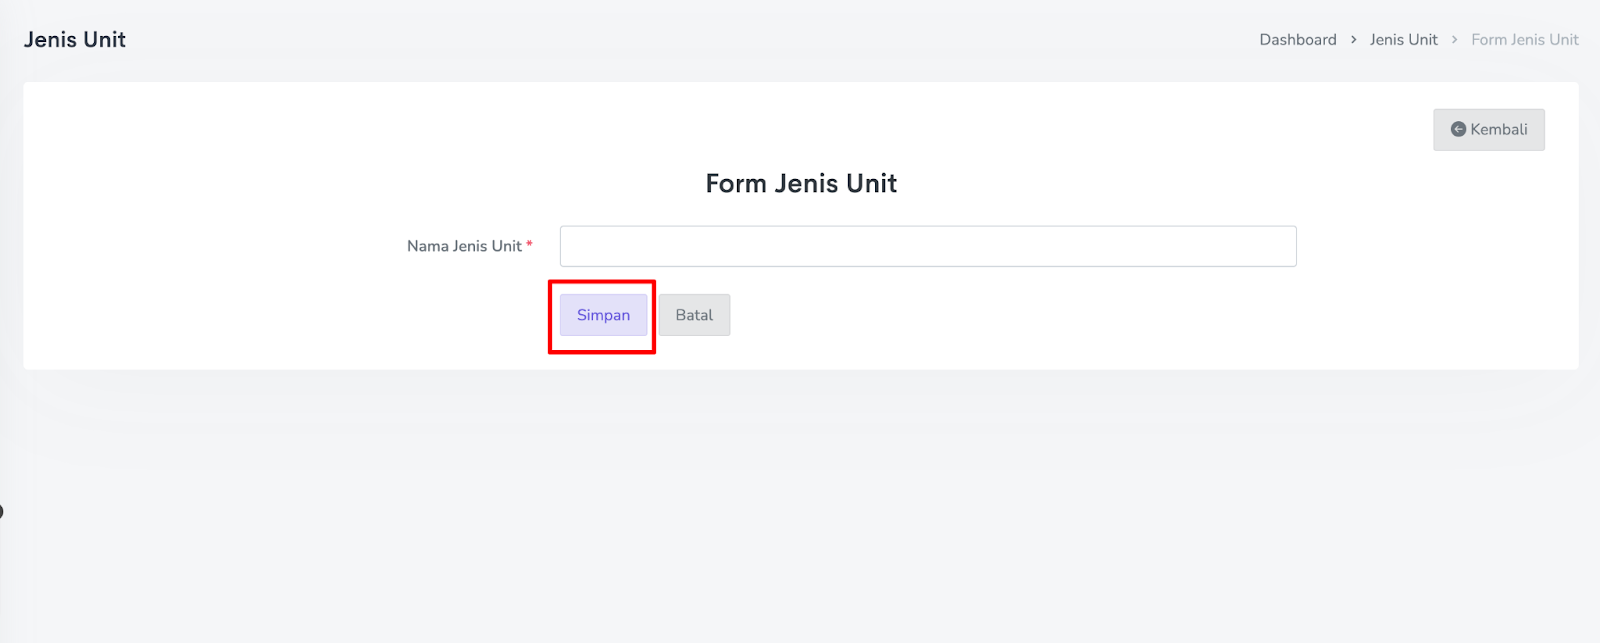Click the Jenis Unit page title
The width and height of the screenshot is (1600, 643).
pyautogui.click(x=75, y=40)
